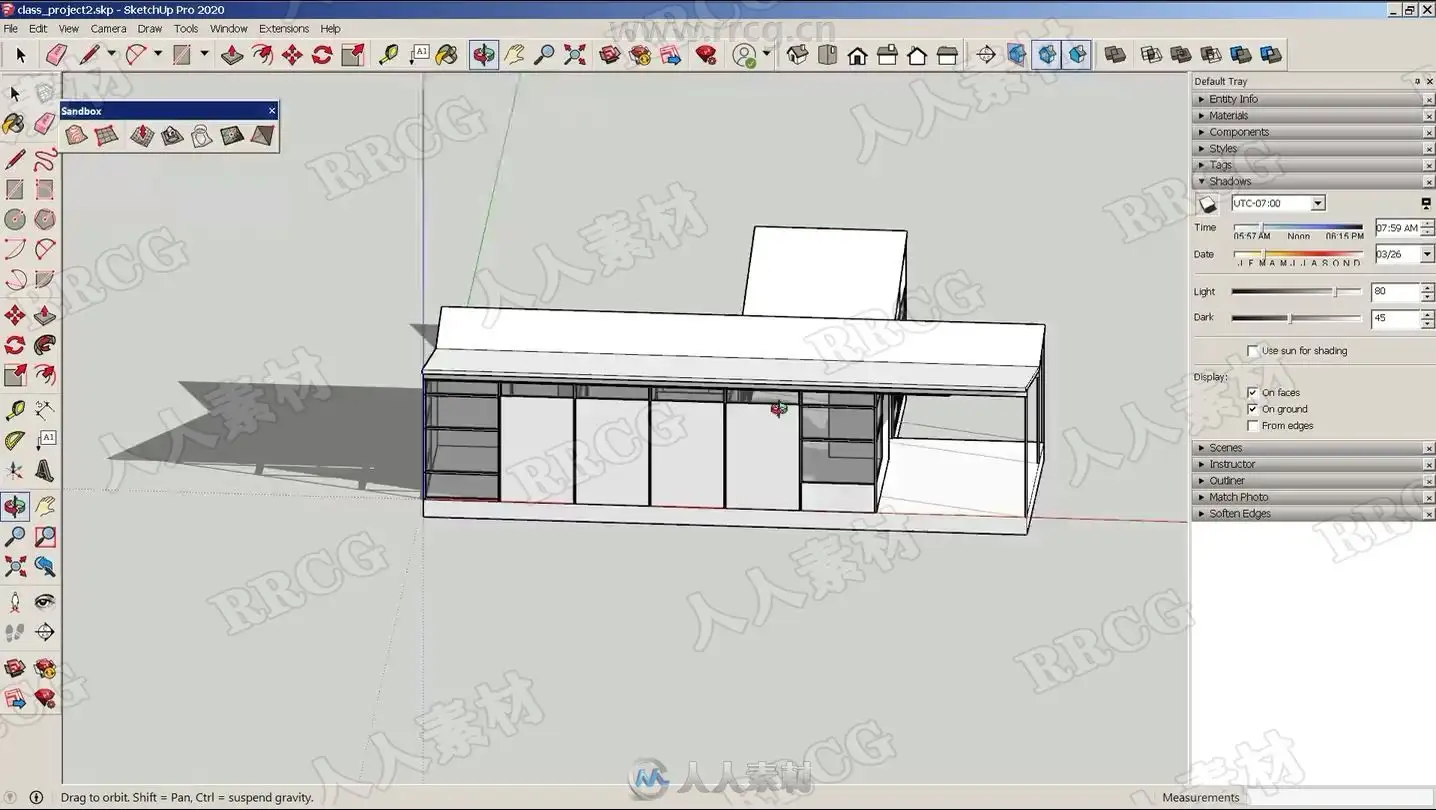Choose the Follow Me tool in left toolbar
1436x810 pixels.
click(45, 346)
